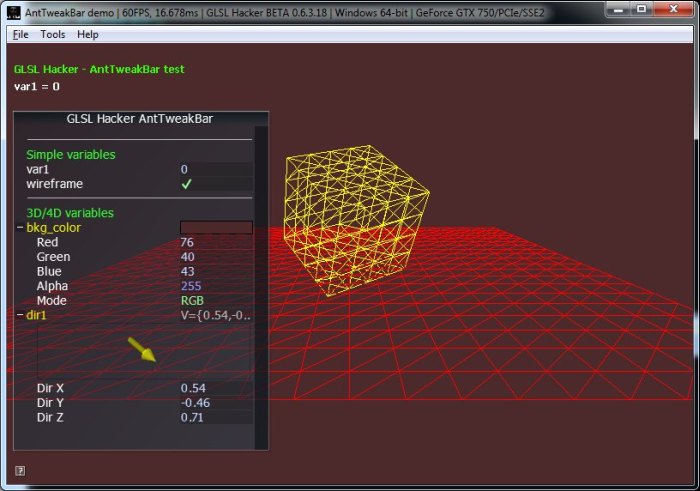Click the 'var1 = 0' overlay text
The width and height of the screenshot is (700, 491).
pyautogui.click(x=37, y=86)
